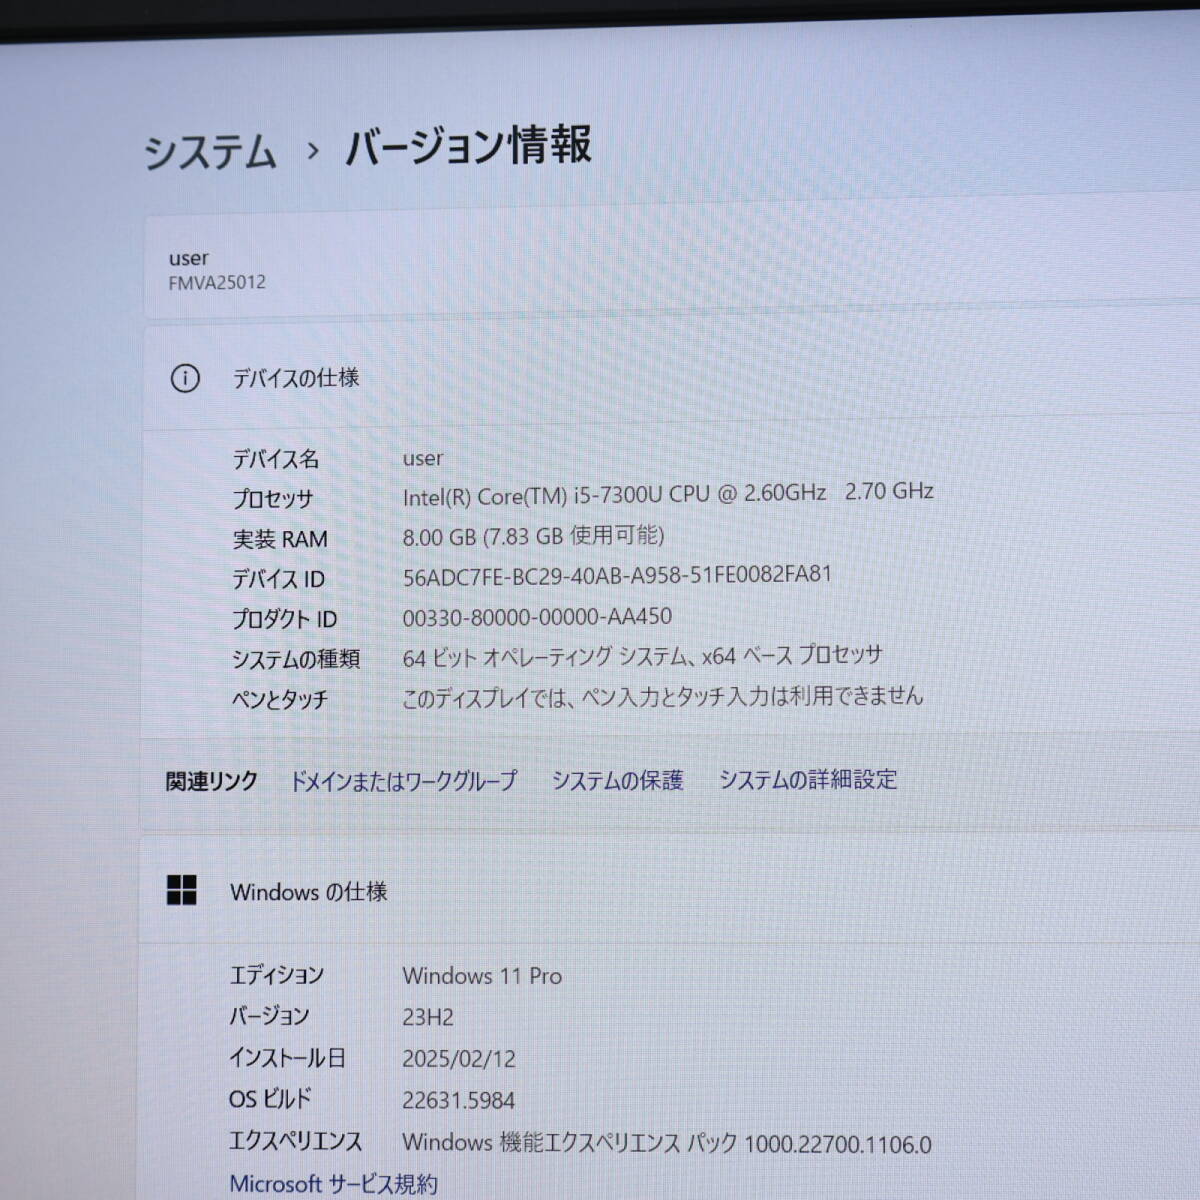The width and height of the screenshot is (1200, 1200).
Task: Select edition value Windows 11 Pro
Action: [x=482, y=976]
